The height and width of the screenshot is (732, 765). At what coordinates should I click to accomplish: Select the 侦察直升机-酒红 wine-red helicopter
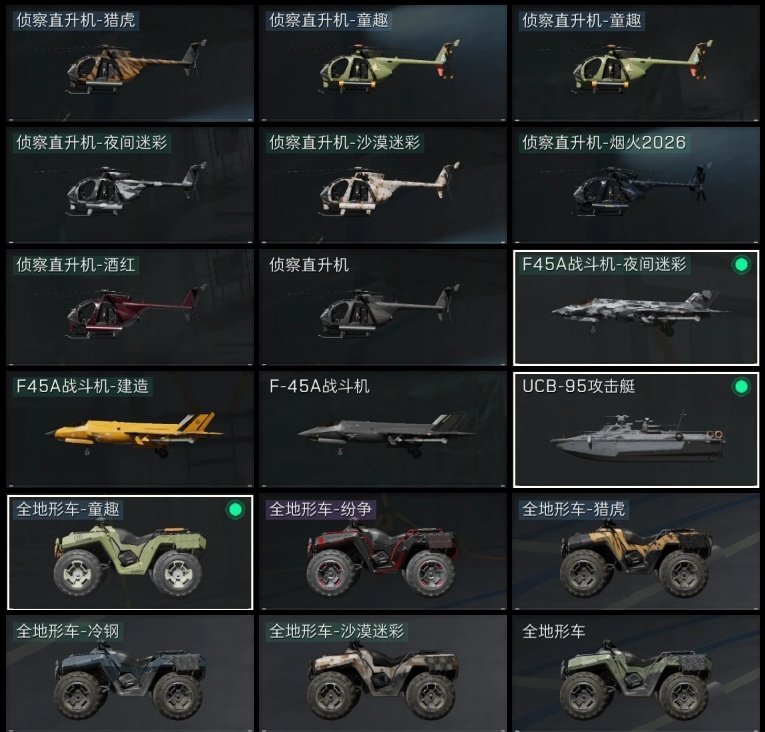130,307
